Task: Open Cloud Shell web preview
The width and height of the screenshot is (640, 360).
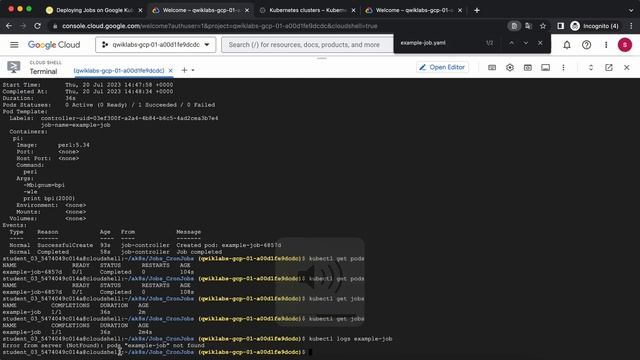Action: point(528,68)
